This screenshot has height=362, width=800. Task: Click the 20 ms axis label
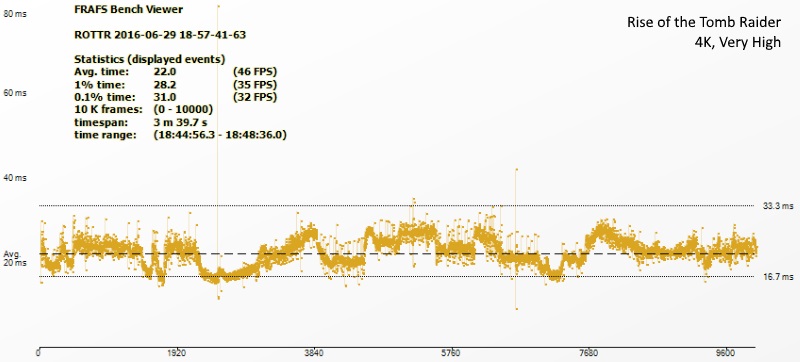[x=15, y=263]
